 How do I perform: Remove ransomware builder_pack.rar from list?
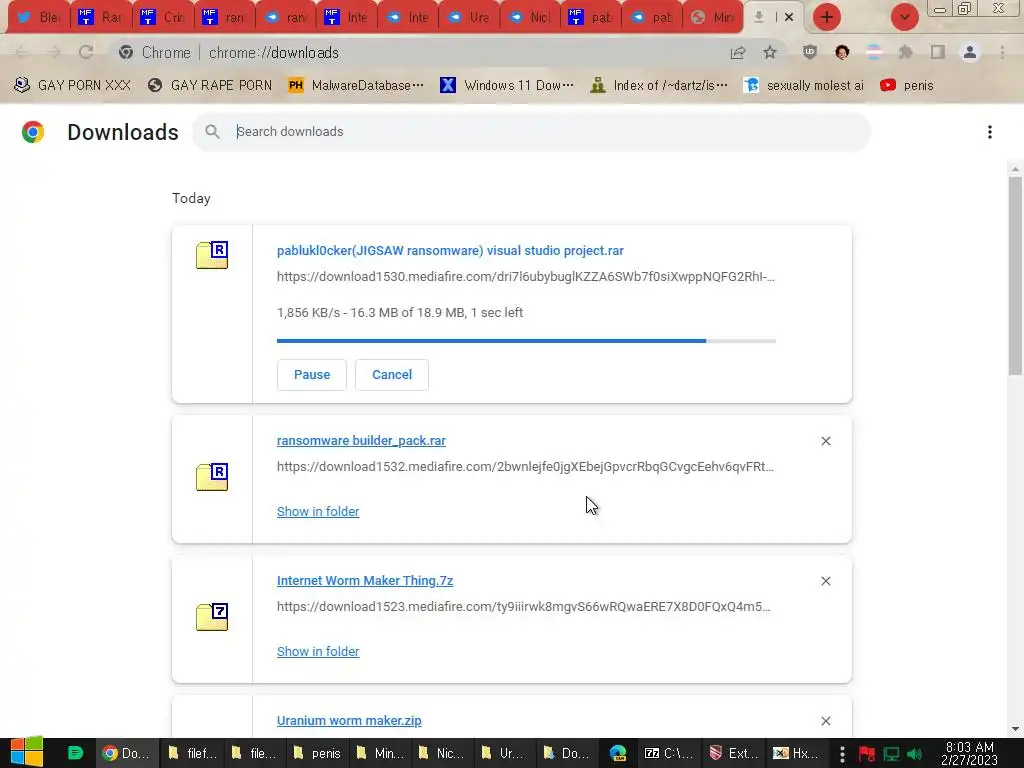(x=825, y=441)
